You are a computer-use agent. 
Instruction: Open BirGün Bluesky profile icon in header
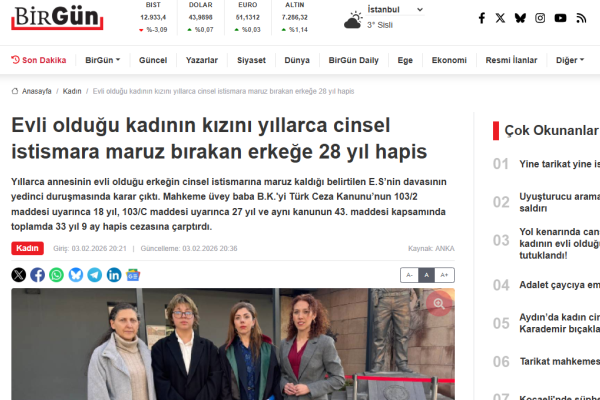coord(520,18)
